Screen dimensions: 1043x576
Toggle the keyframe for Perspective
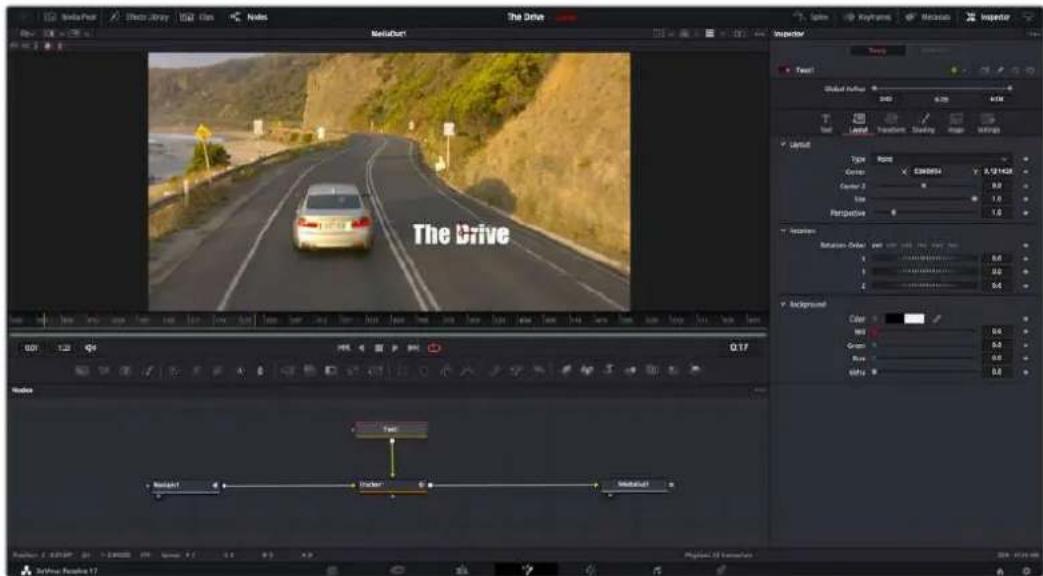click(1026, 213)
